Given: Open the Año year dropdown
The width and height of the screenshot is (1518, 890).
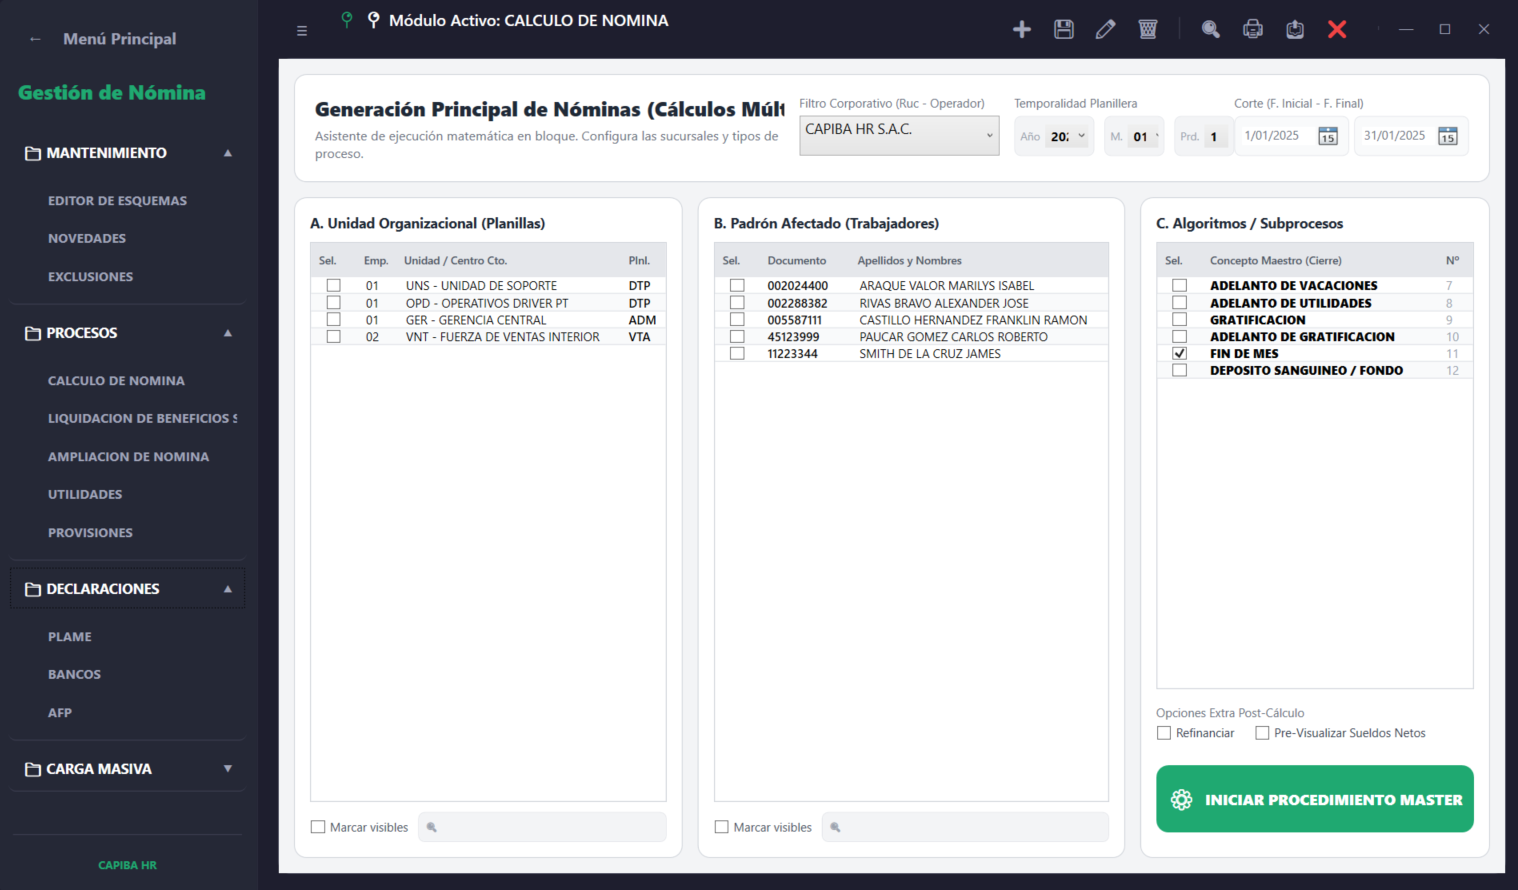Looking at the screenshot, I should 1068,136.
